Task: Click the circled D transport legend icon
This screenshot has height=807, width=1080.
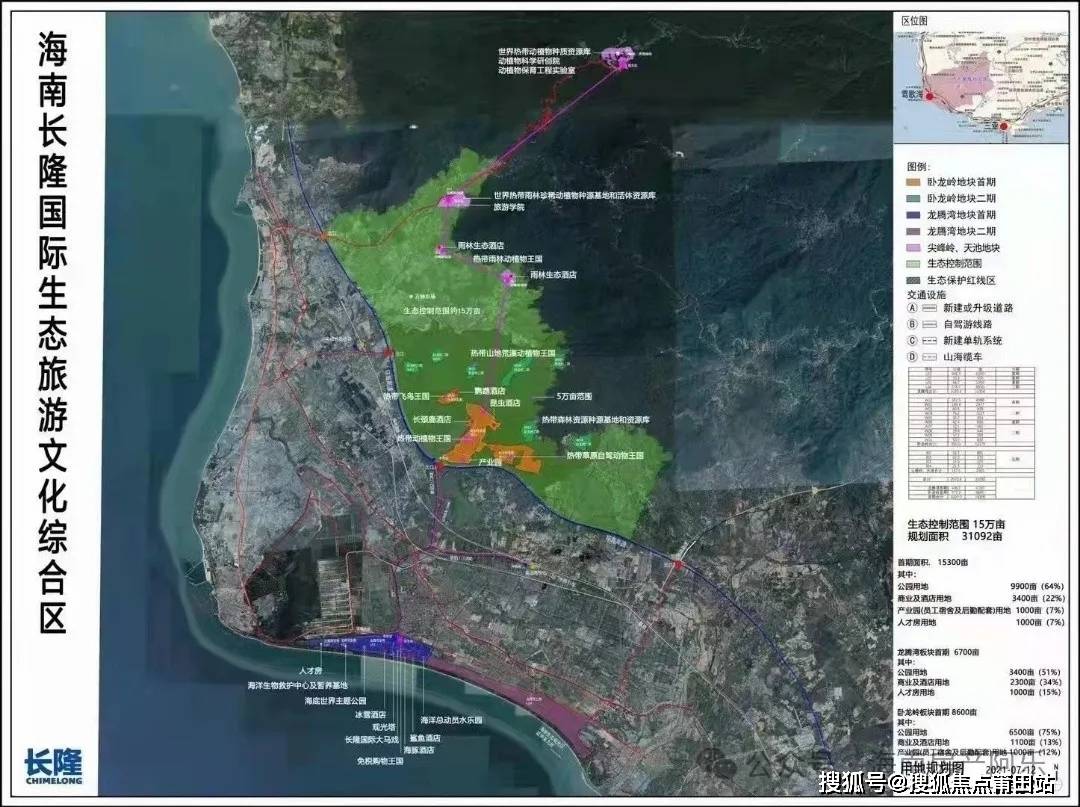Action: [913, 357]
